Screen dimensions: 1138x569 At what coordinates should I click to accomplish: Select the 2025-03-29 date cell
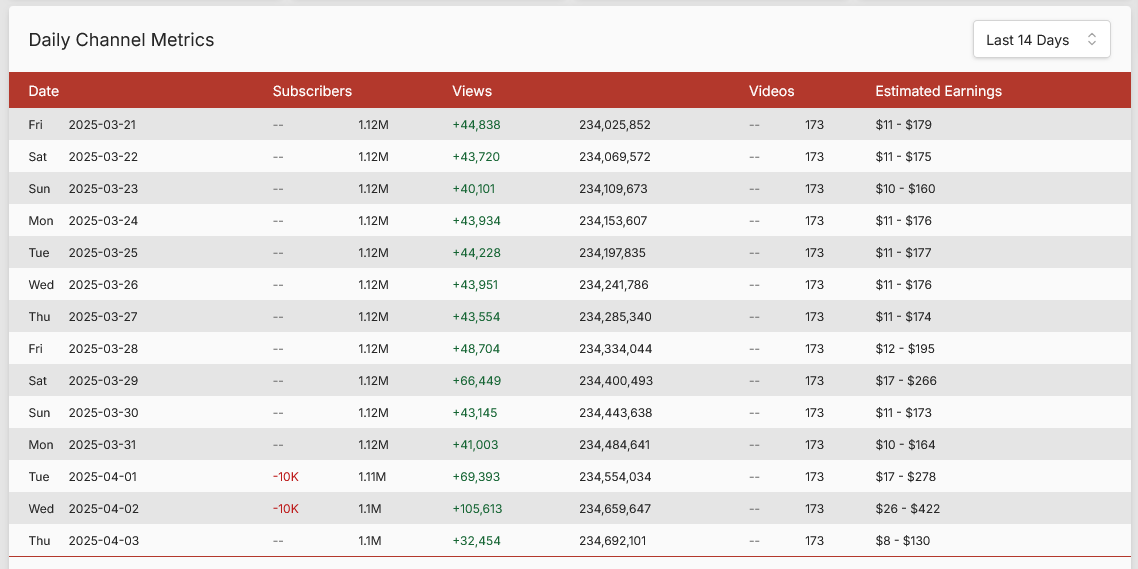tap(102, 381)
